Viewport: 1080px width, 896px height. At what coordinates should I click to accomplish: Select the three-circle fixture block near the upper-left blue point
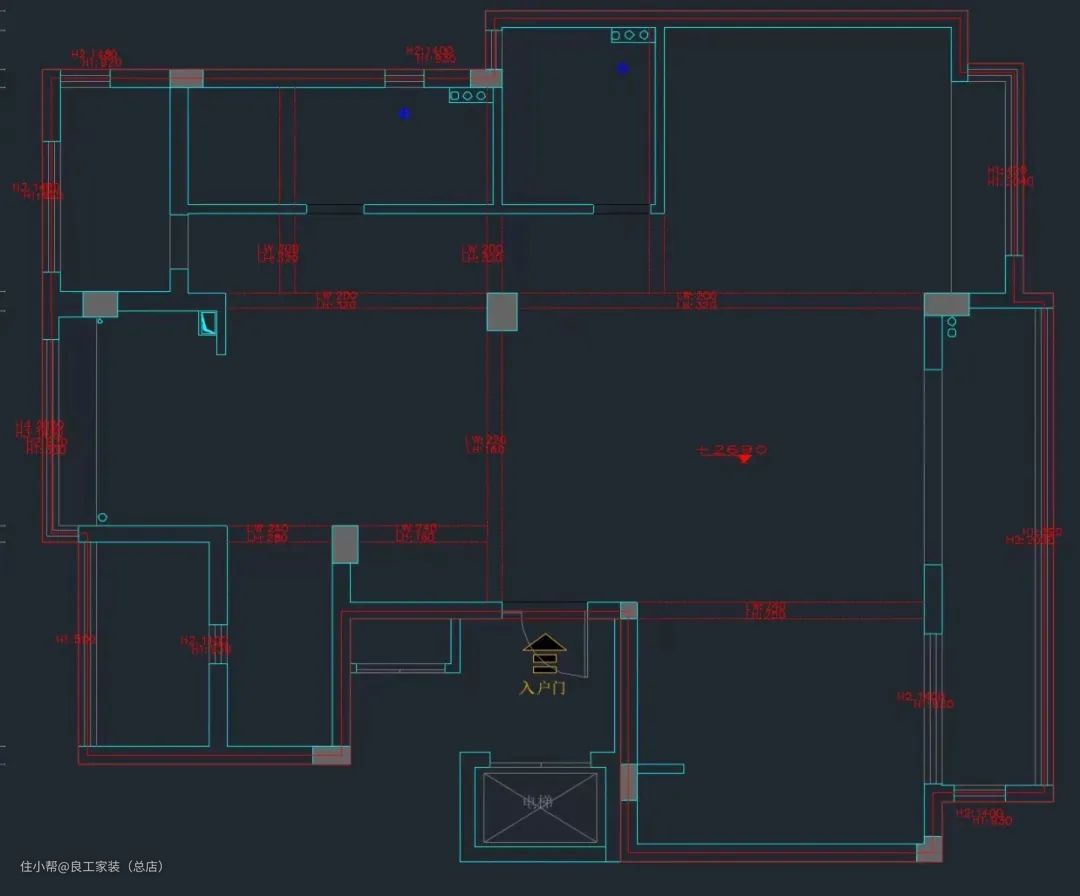(x=468, y=96)
